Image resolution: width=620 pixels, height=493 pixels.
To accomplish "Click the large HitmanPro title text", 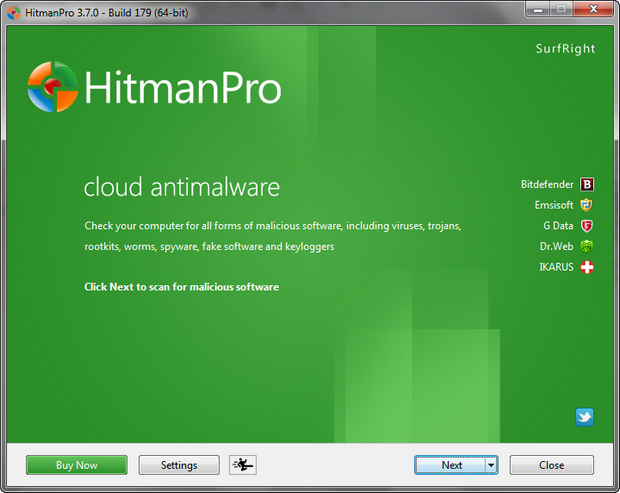I will 183,87.
